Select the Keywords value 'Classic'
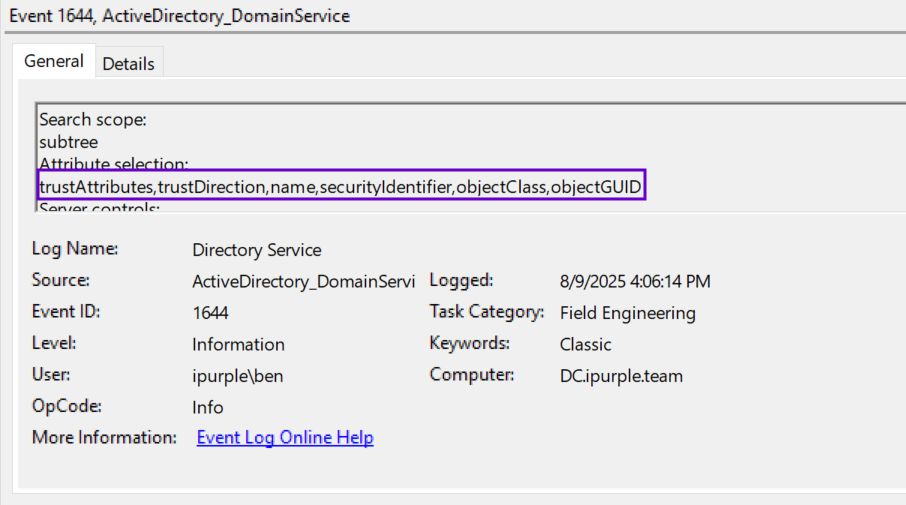The height and width of the screenshot is (505, 906). point(585,344)
